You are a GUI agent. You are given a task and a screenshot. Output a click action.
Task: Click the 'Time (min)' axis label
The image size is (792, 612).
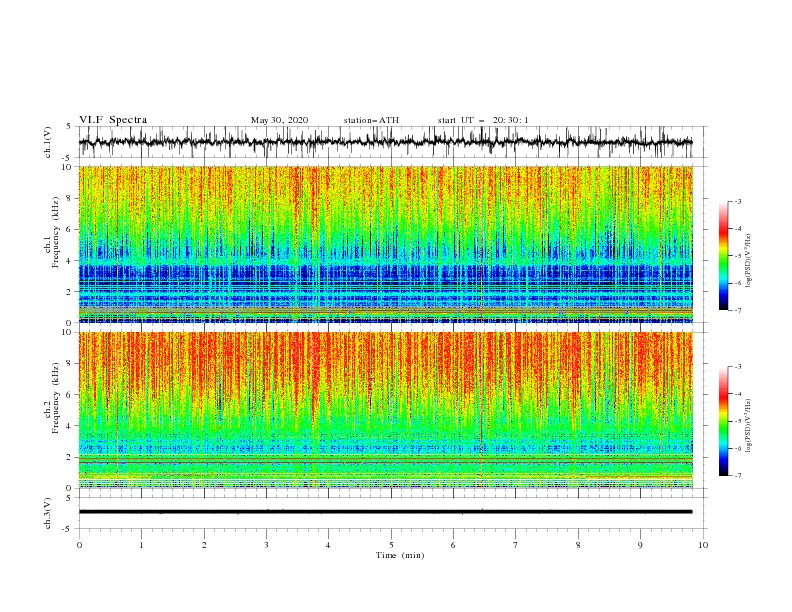[x=400, y=555]
